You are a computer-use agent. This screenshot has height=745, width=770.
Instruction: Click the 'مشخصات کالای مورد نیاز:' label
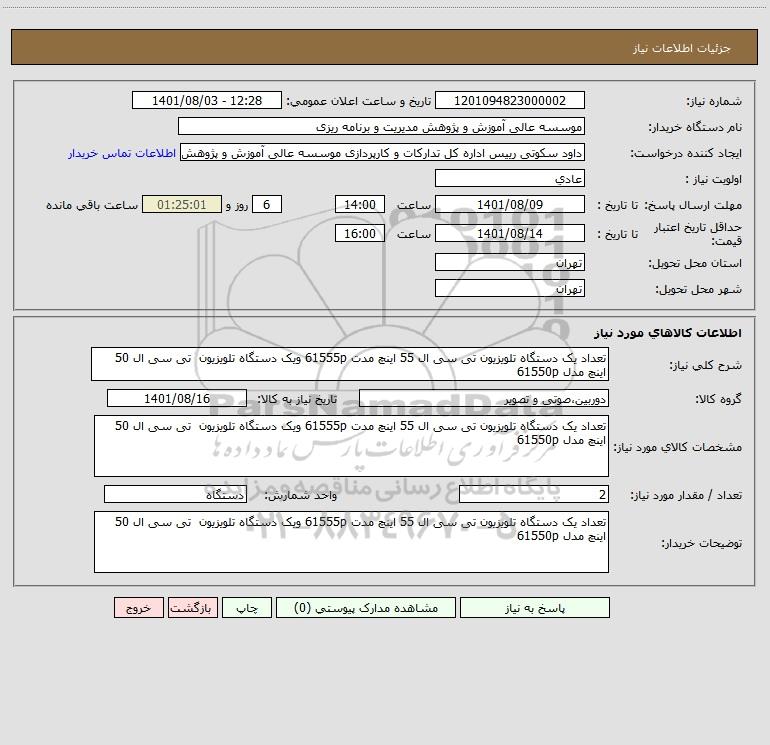(678, 447)
